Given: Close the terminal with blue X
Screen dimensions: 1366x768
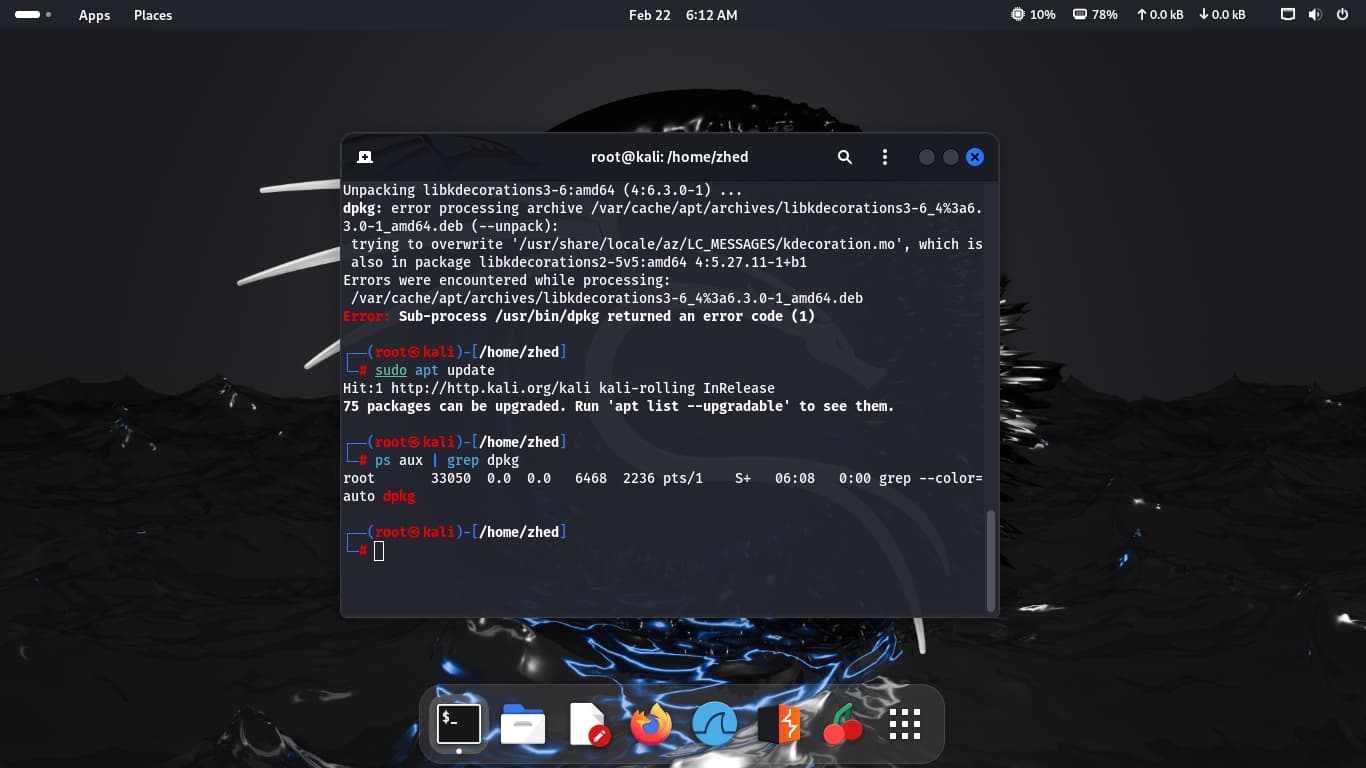Looking at the screenshot, I should click(x=975, y=157).
